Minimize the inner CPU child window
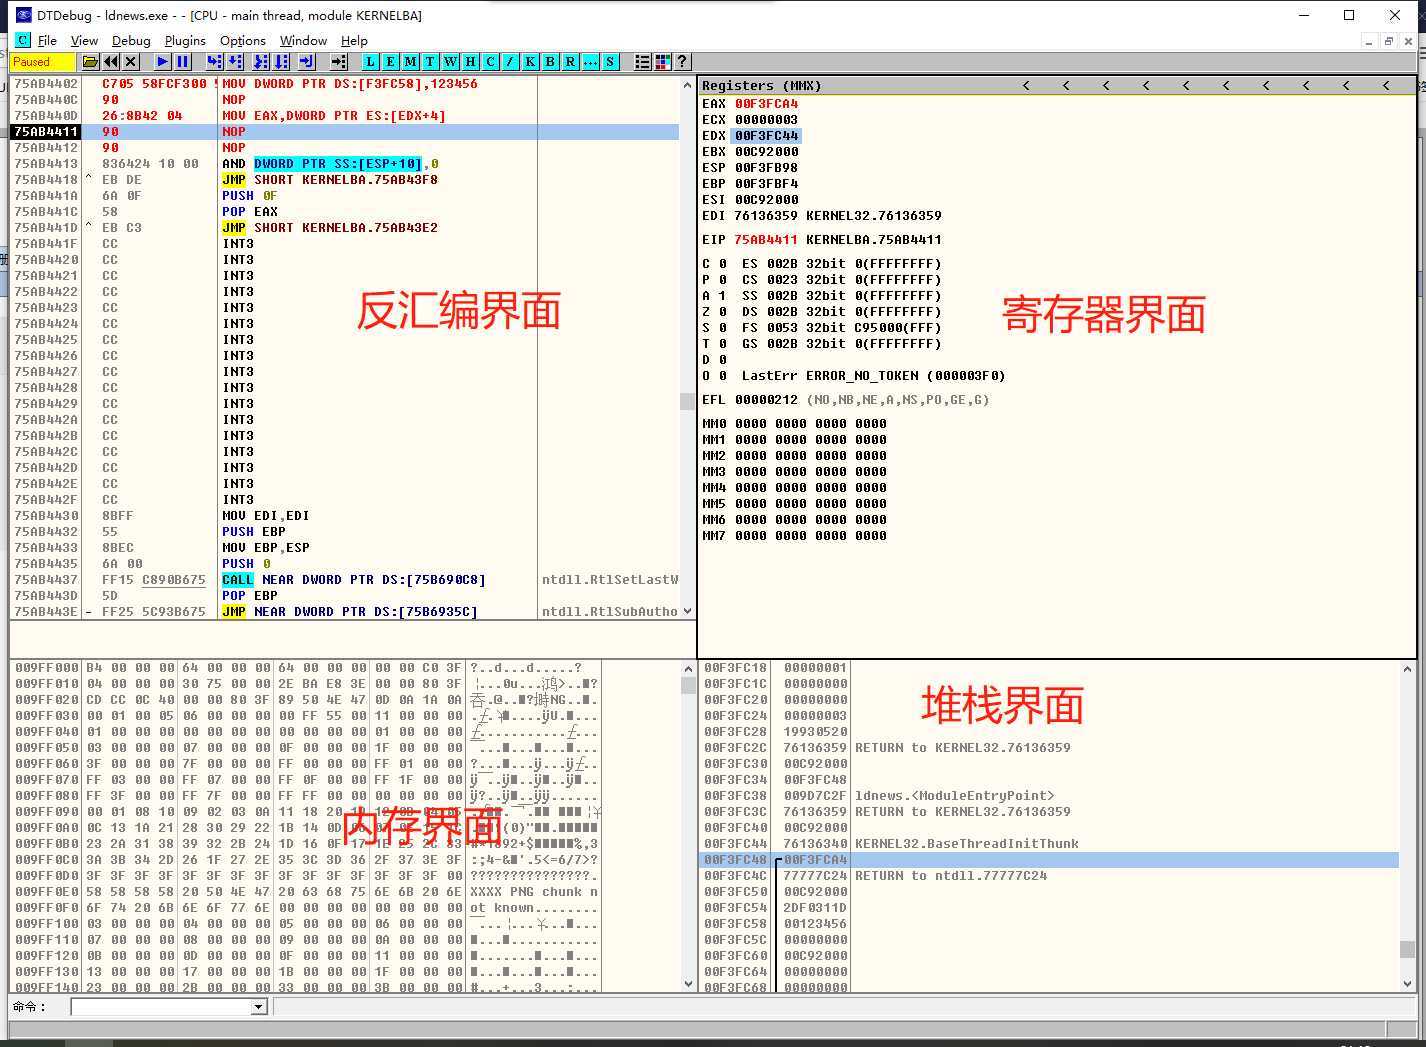The height and width of the screenshot is (1047, 1426). click(x=1369, y=41)
